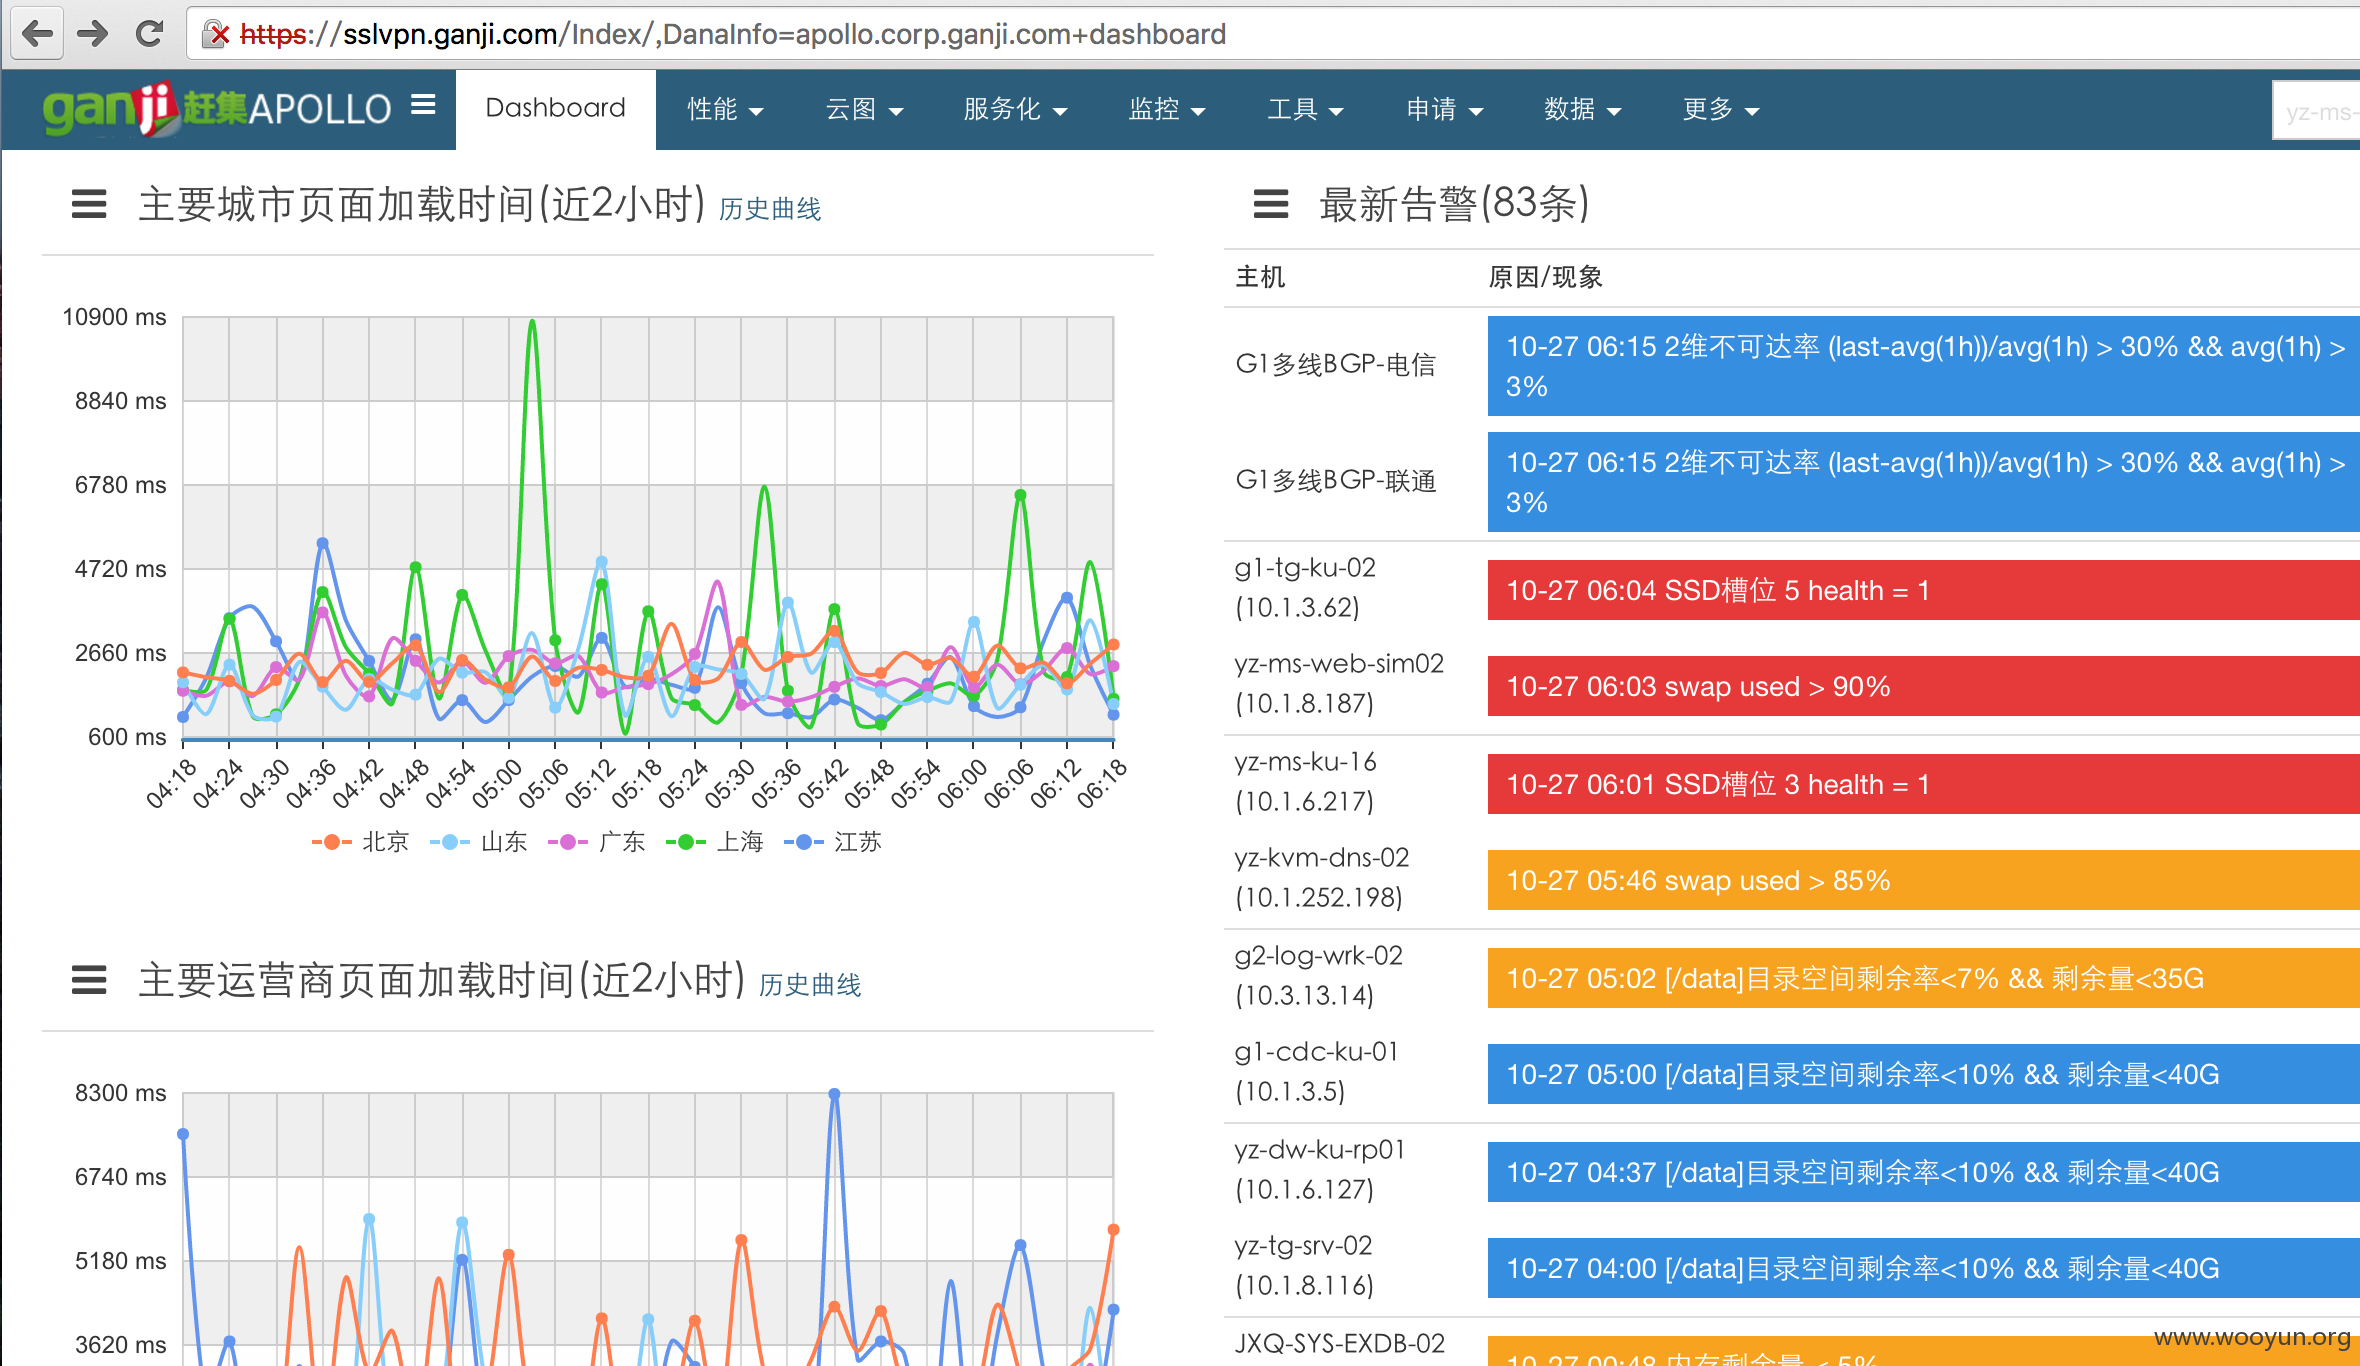This screenshot has width=2360, height=1366.
Task: Open 历史曲线 link for carrier load time
Action: (810, 985)
